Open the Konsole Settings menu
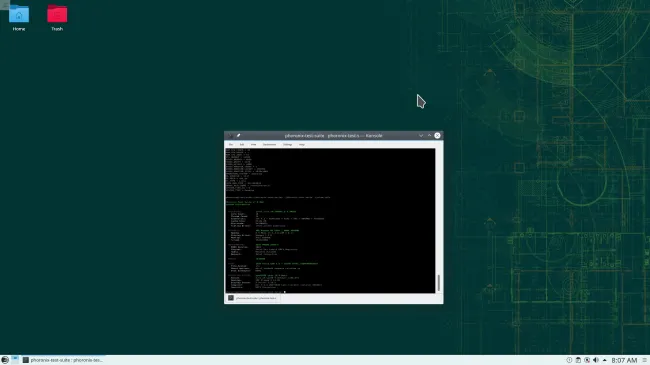 click(x=288, y=144)
